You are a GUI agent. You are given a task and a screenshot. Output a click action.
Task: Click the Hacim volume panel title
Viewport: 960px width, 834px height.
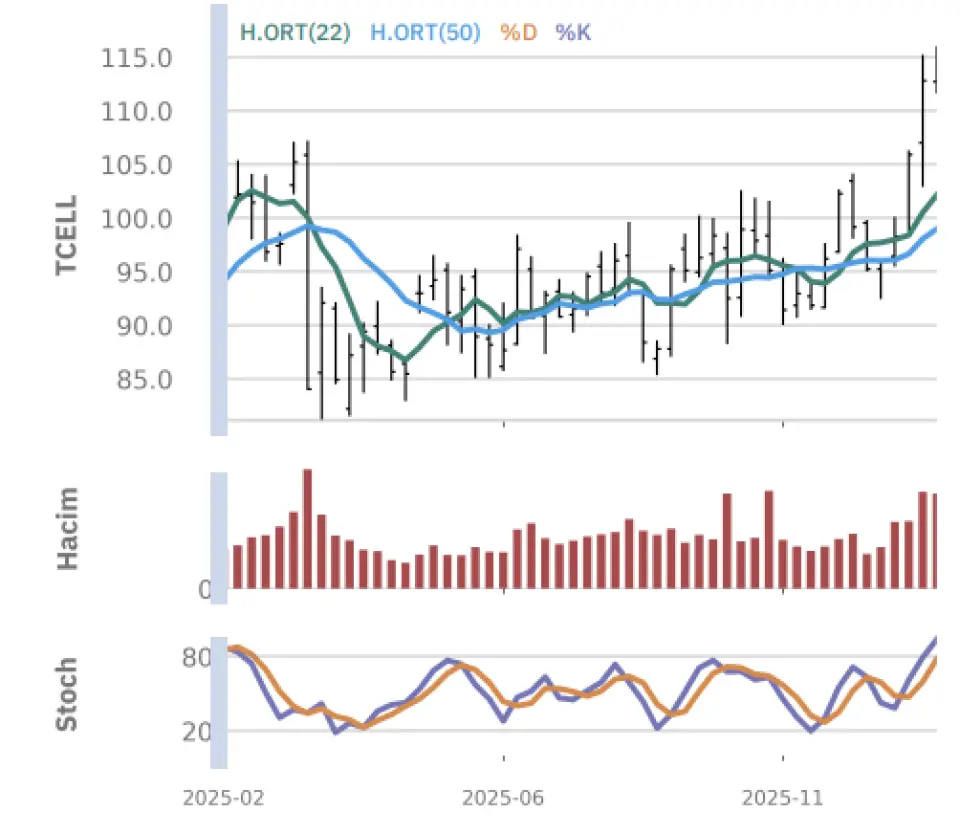67,529
